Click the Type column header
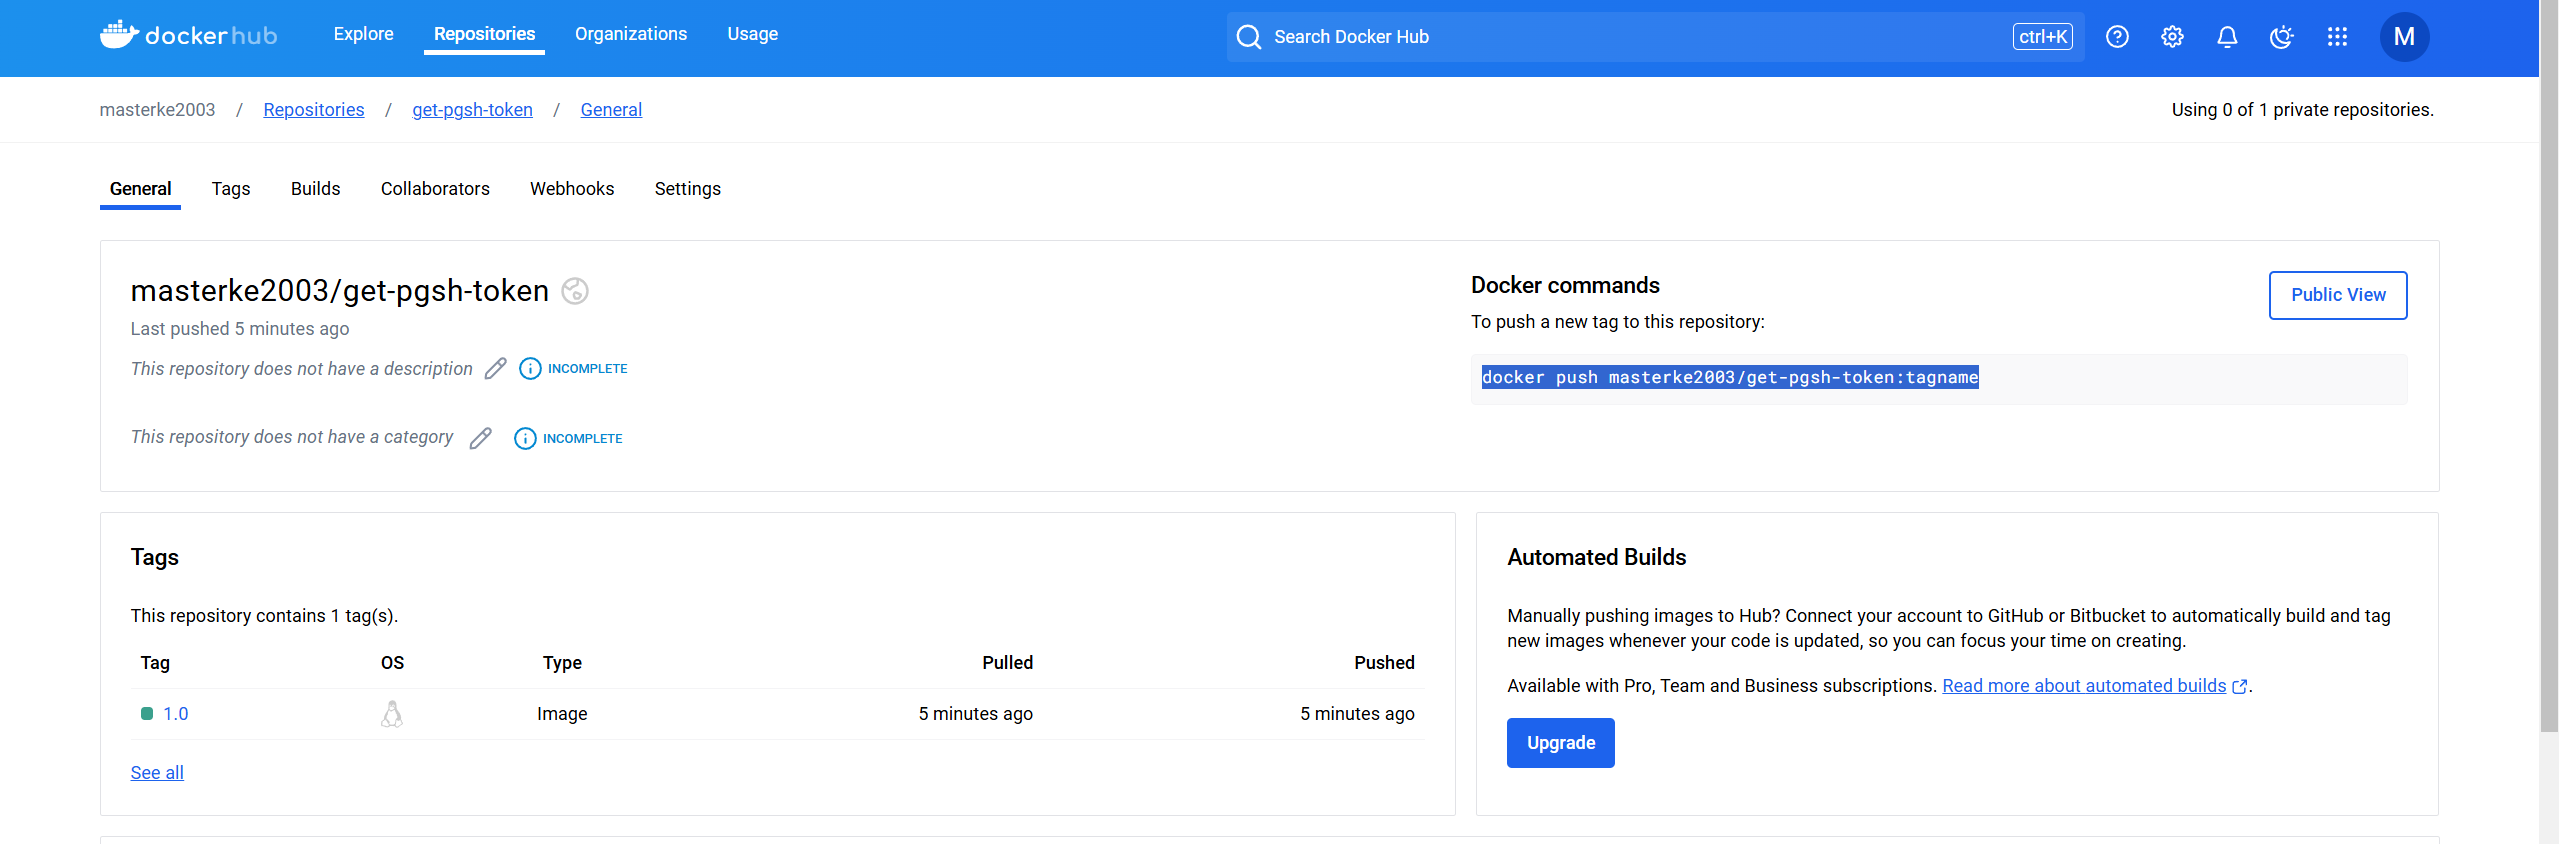The image size is (2559, 844). [x=562, y=663]
